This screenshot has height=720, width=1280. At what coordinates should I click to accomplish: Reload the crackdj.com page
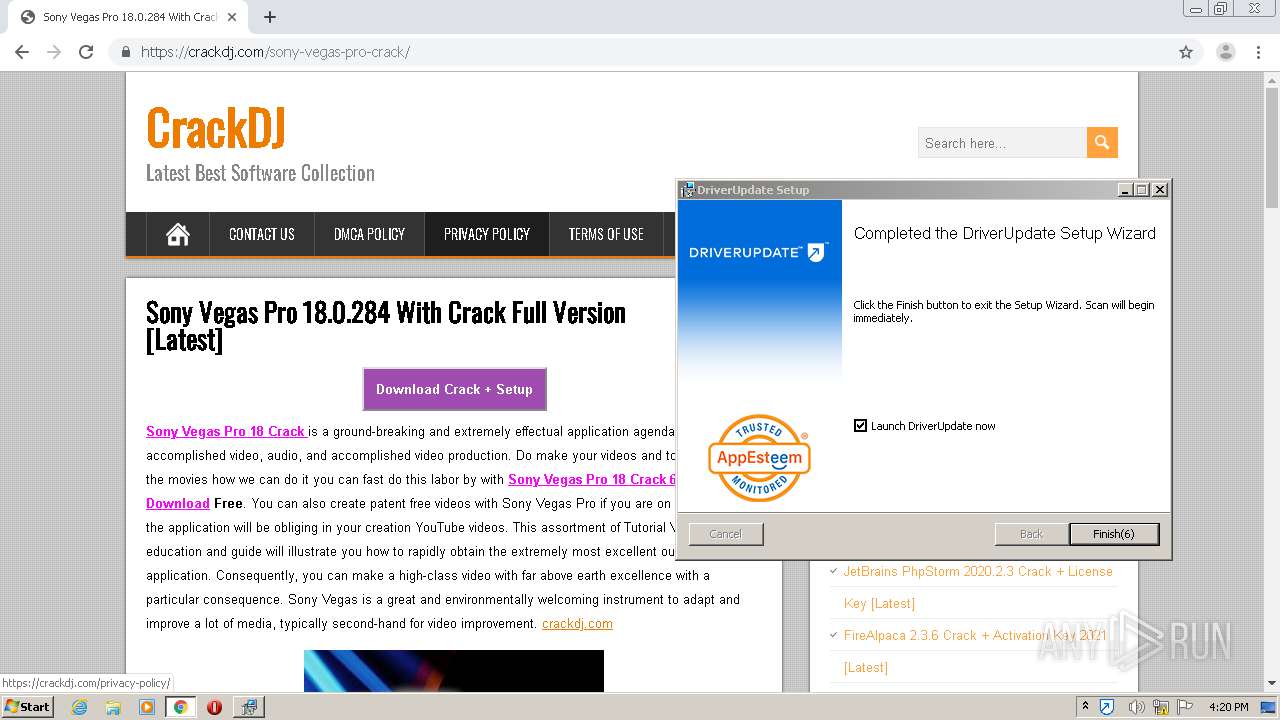(x=86, y=52)
